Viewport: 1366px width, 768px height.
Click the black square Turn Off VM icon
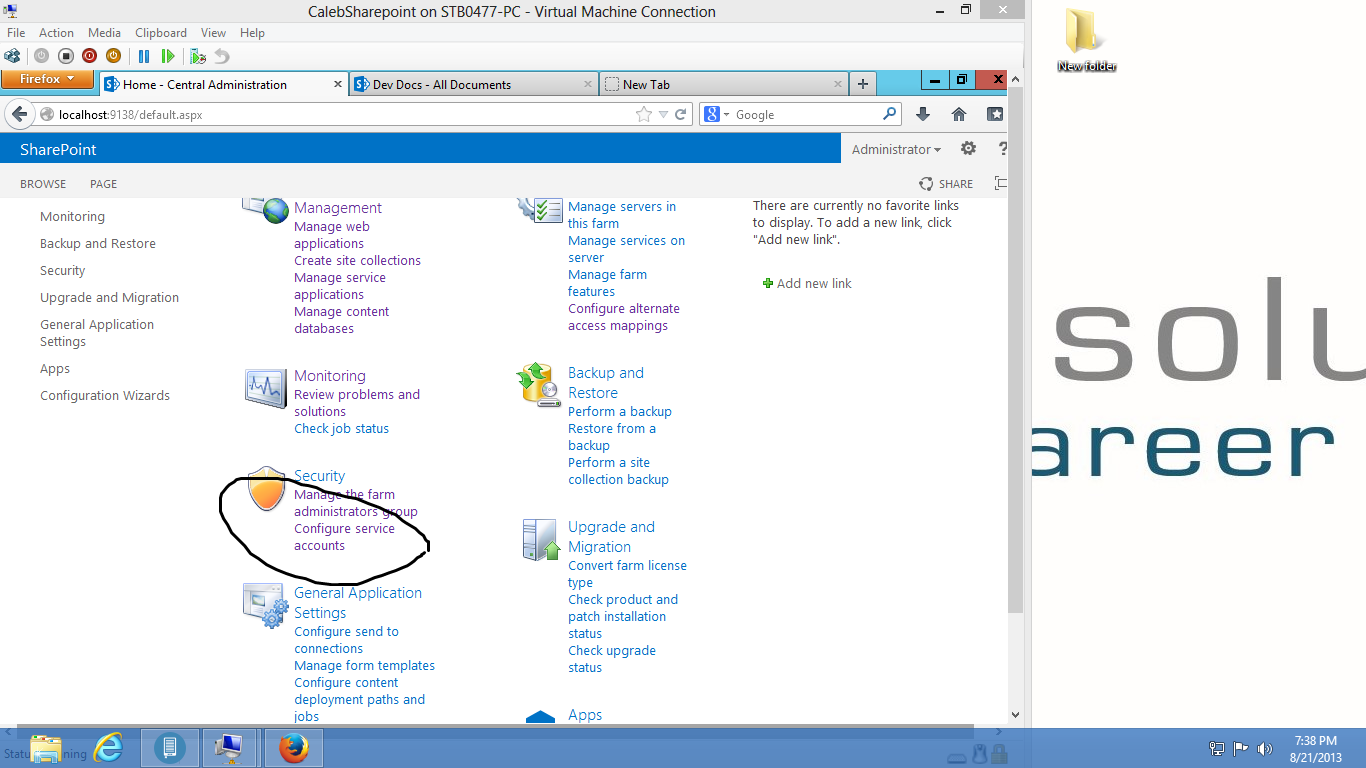(65, 57)
